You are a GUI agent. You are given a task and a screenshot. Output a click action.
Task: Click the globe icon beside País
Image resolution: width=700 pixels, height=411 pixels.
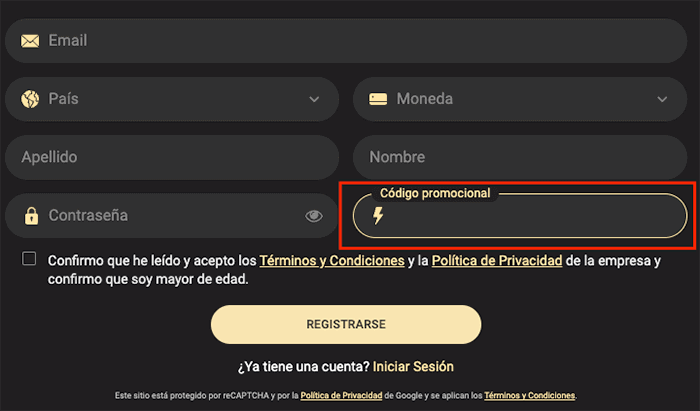[30, 99]
